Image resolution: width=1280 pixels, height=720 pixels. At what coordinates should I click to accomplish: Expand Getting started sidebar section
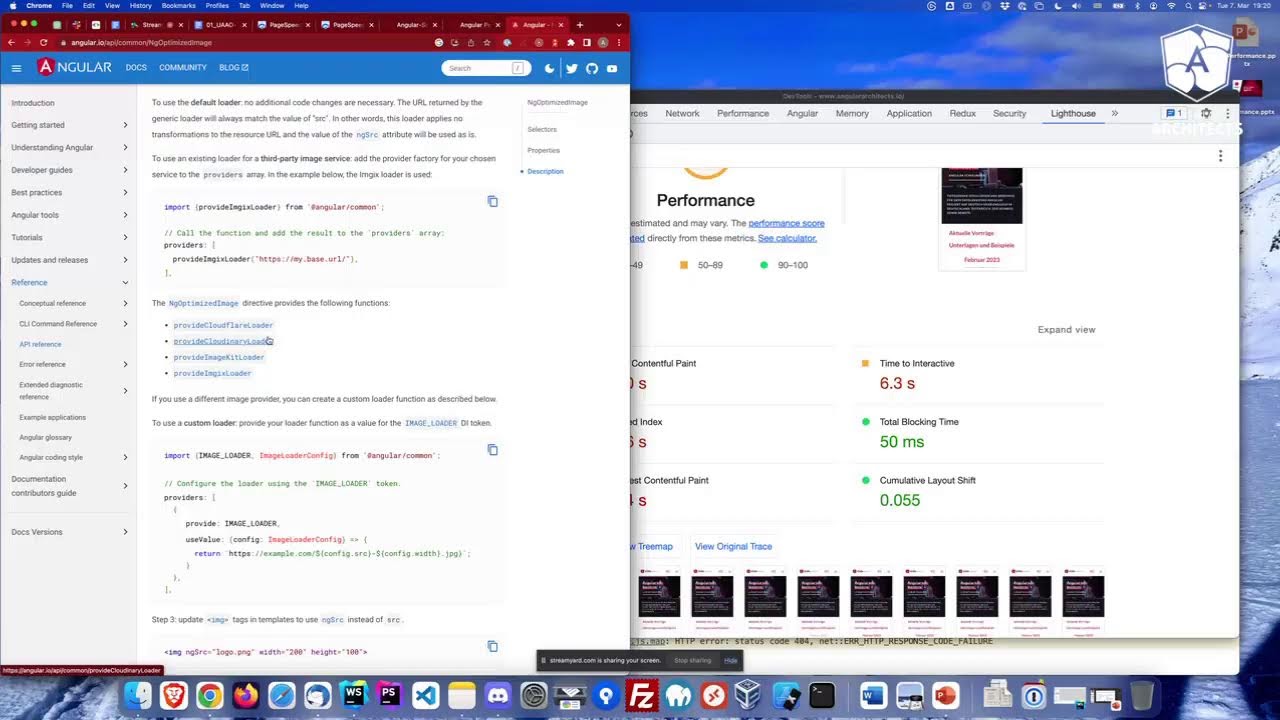coord(125,125)
